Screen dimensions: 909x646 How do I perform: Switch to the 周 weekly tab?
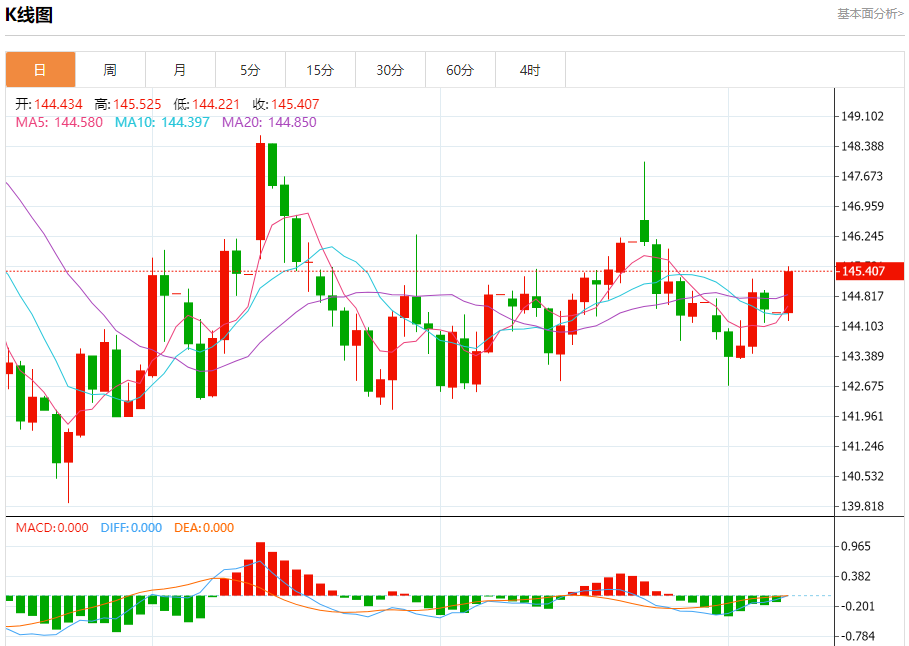coord(110,70)
